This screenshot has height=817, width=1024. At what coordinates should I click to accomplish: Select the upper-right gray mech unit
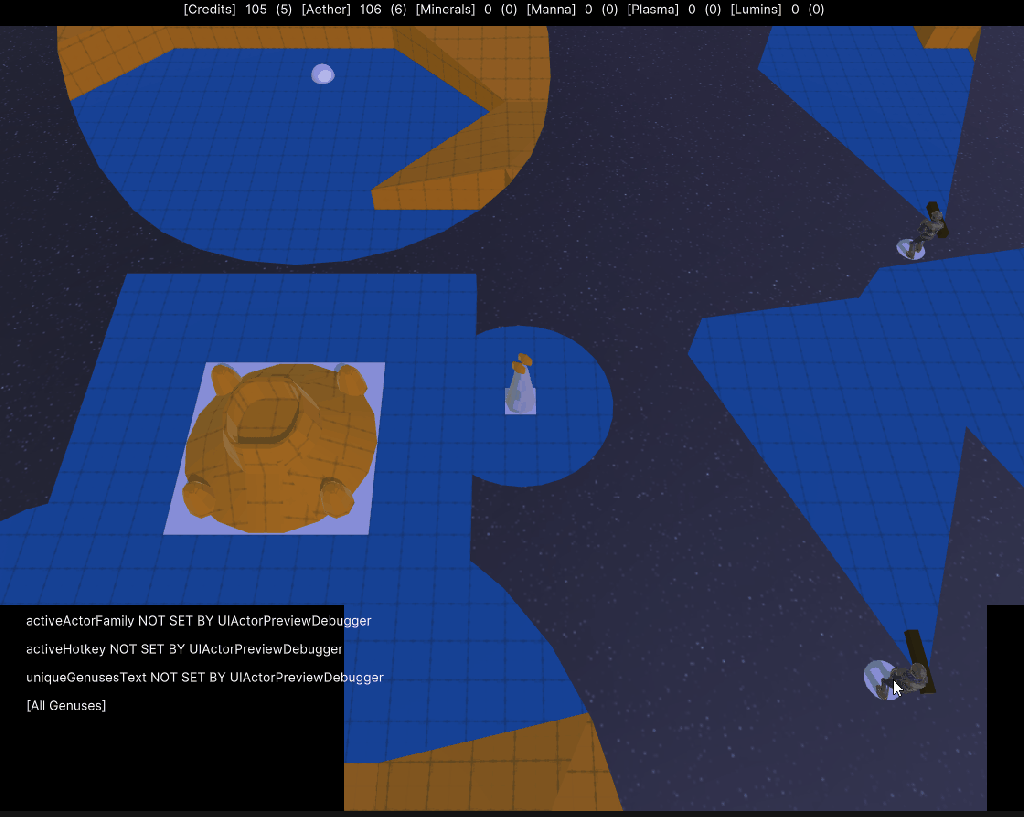pos(927,234)
